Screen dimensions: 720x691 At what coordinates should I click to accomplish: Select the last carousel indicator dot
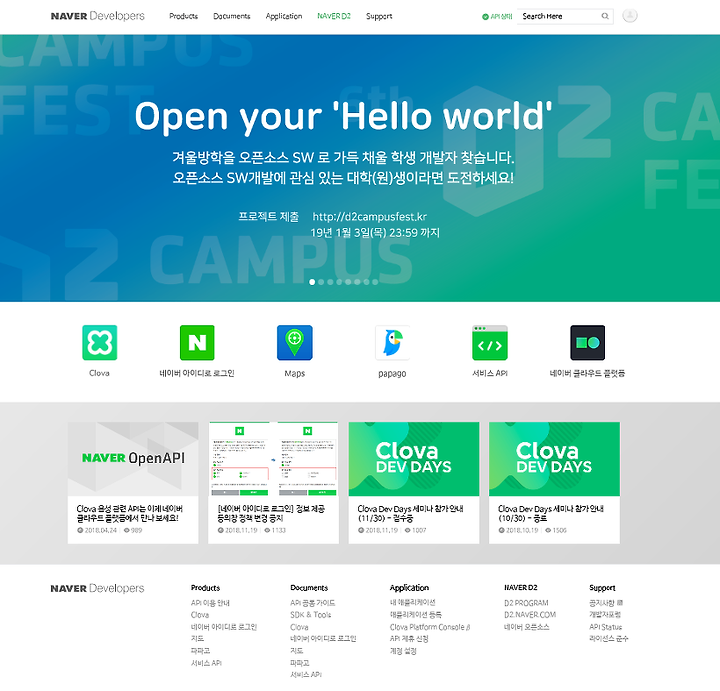375,282
